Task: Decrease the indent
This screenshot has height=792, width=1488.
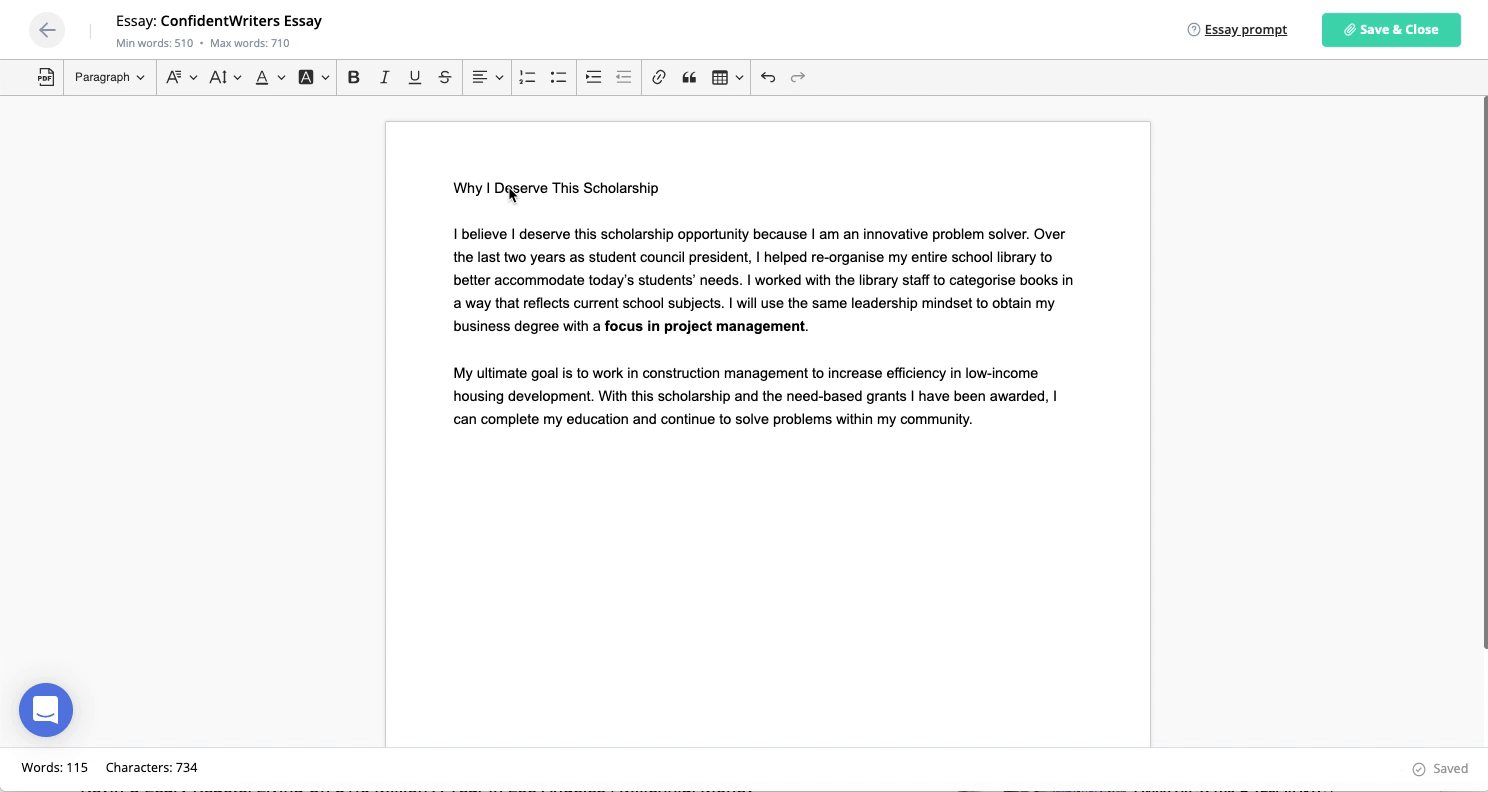Action: point(624,77)
